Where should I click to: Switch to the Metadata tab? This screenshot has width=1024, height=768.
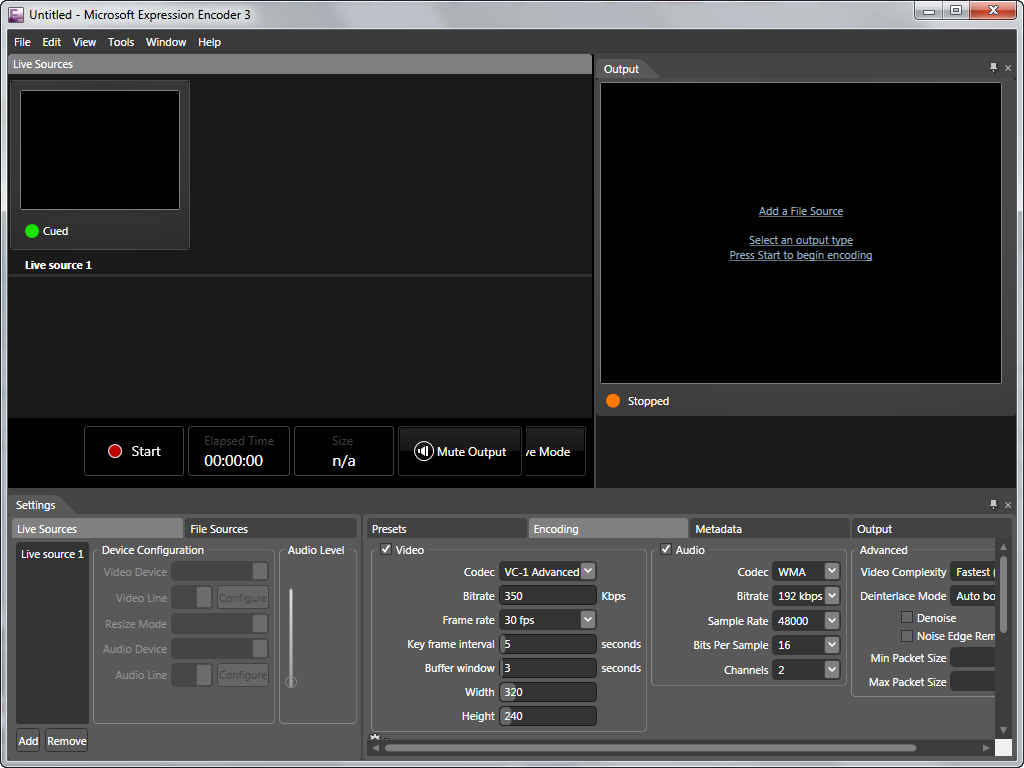coord(769,528)
